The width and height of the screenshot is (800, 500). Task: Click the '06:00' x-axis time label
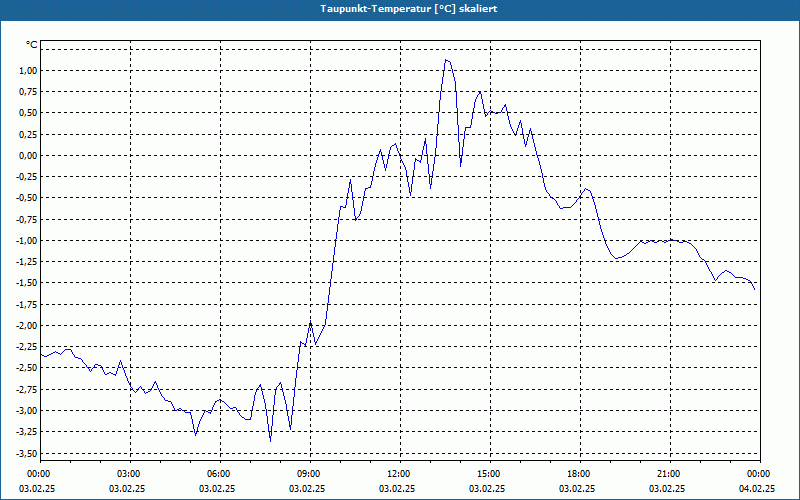(x=220, y=474)
